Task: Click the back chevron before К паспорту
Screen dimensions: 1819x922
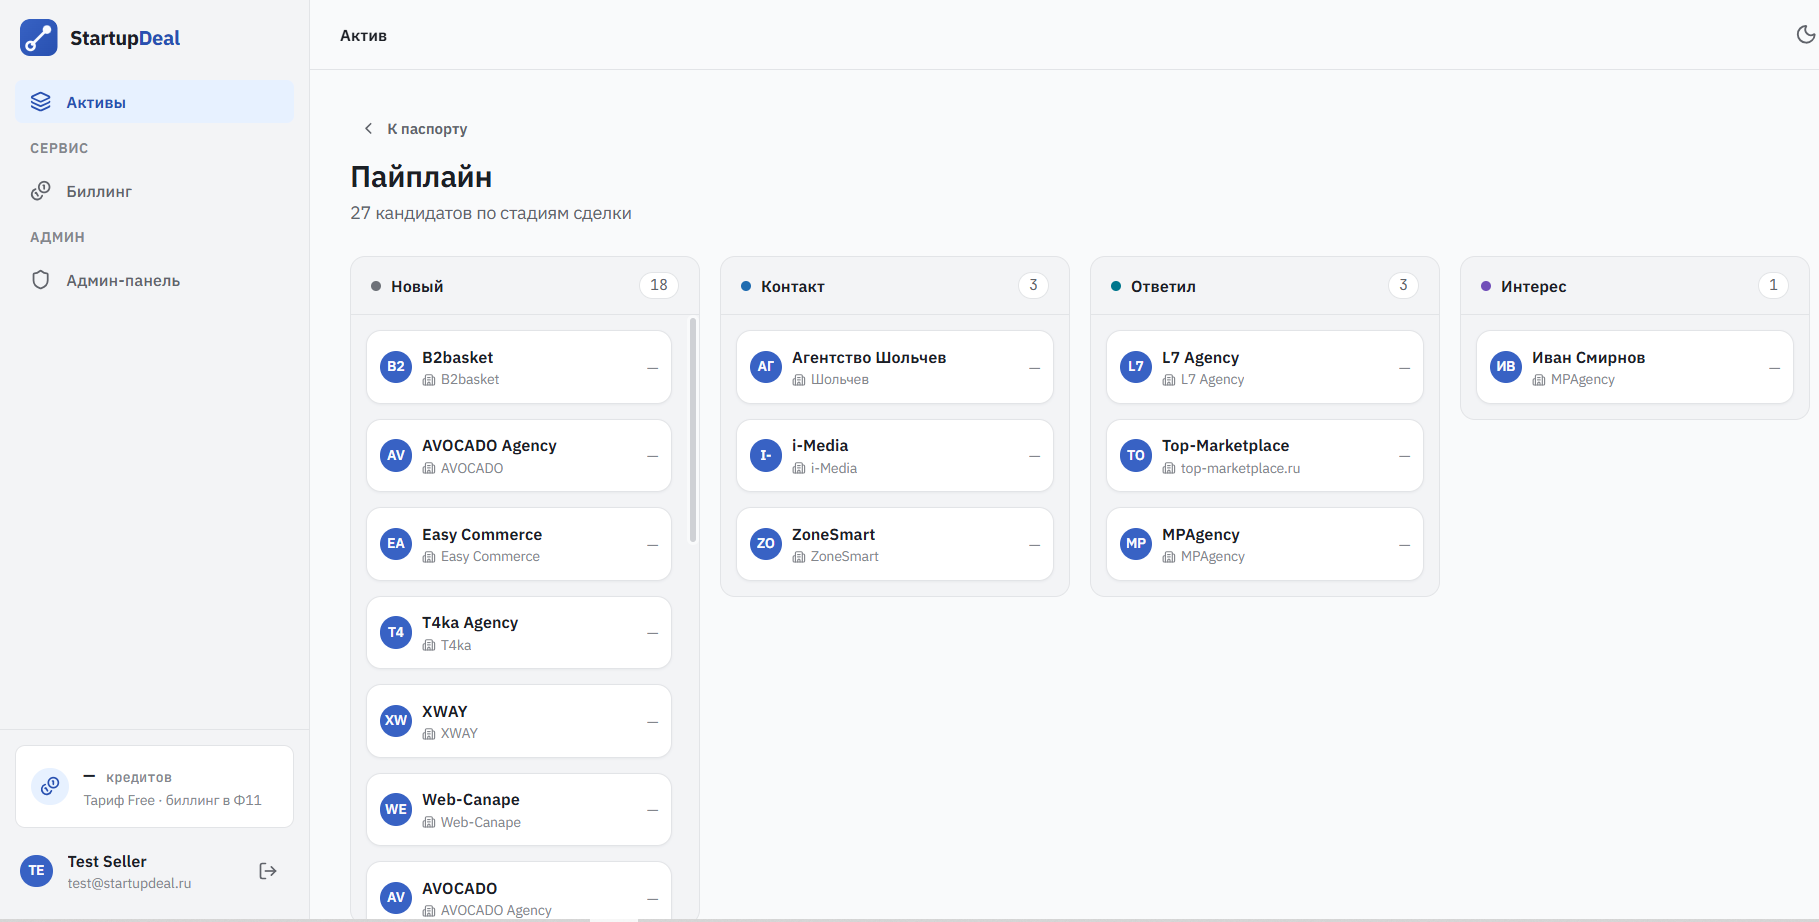Action: pyautogui.click(x=368, y=129)
